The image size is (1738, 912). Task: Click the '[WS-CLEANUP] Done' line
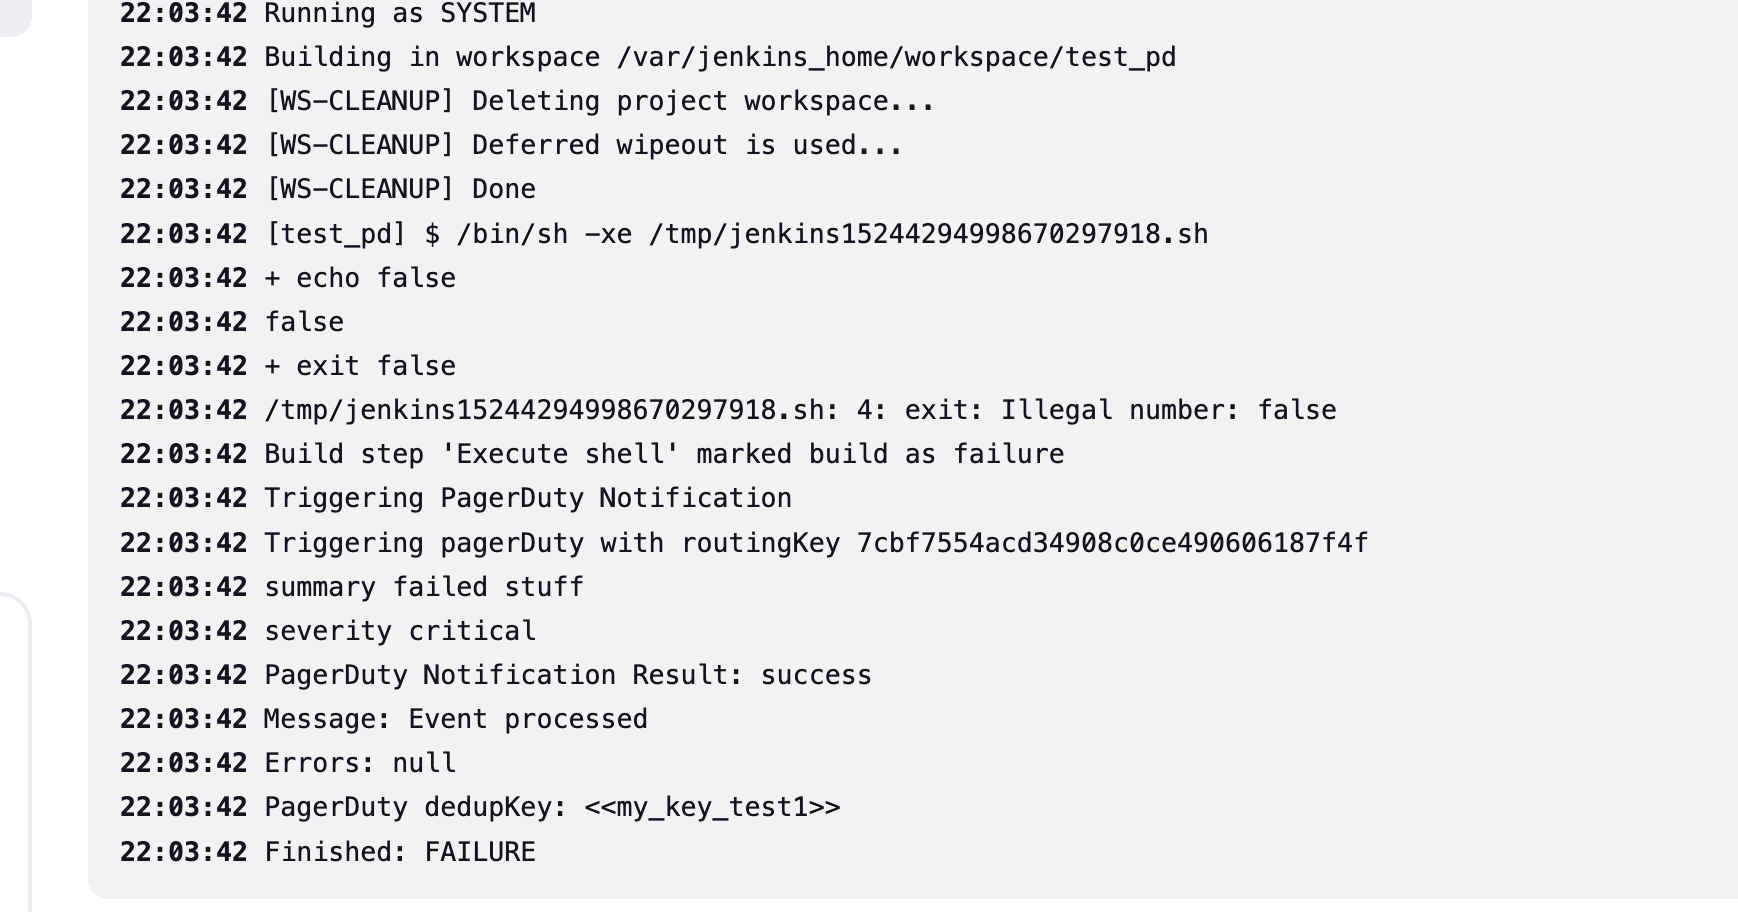click(x=400, y=190)
